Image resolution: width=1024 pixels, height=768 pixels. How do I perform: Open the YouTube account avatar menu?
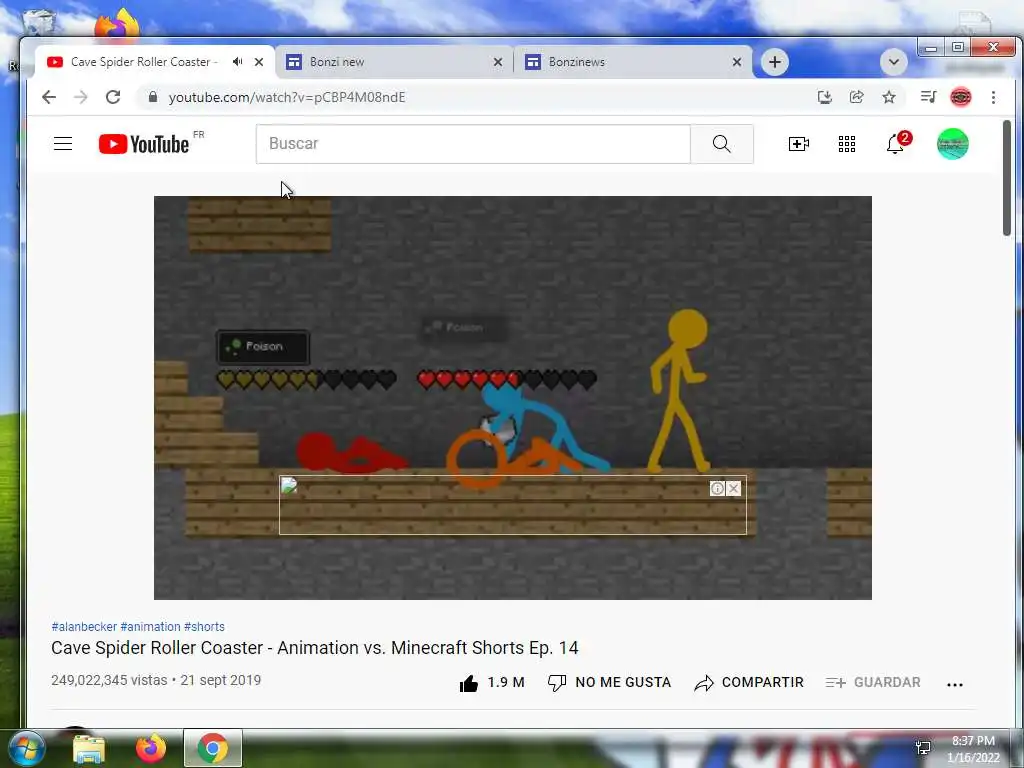953,144
